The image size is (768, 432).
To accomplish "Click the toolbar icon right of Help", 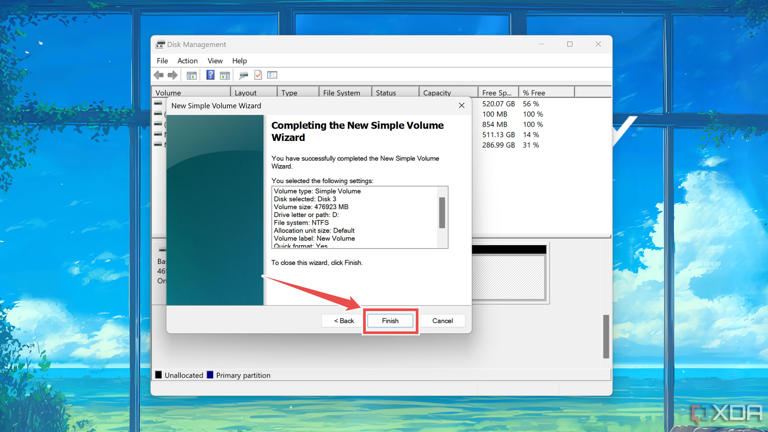I will 225,75.
